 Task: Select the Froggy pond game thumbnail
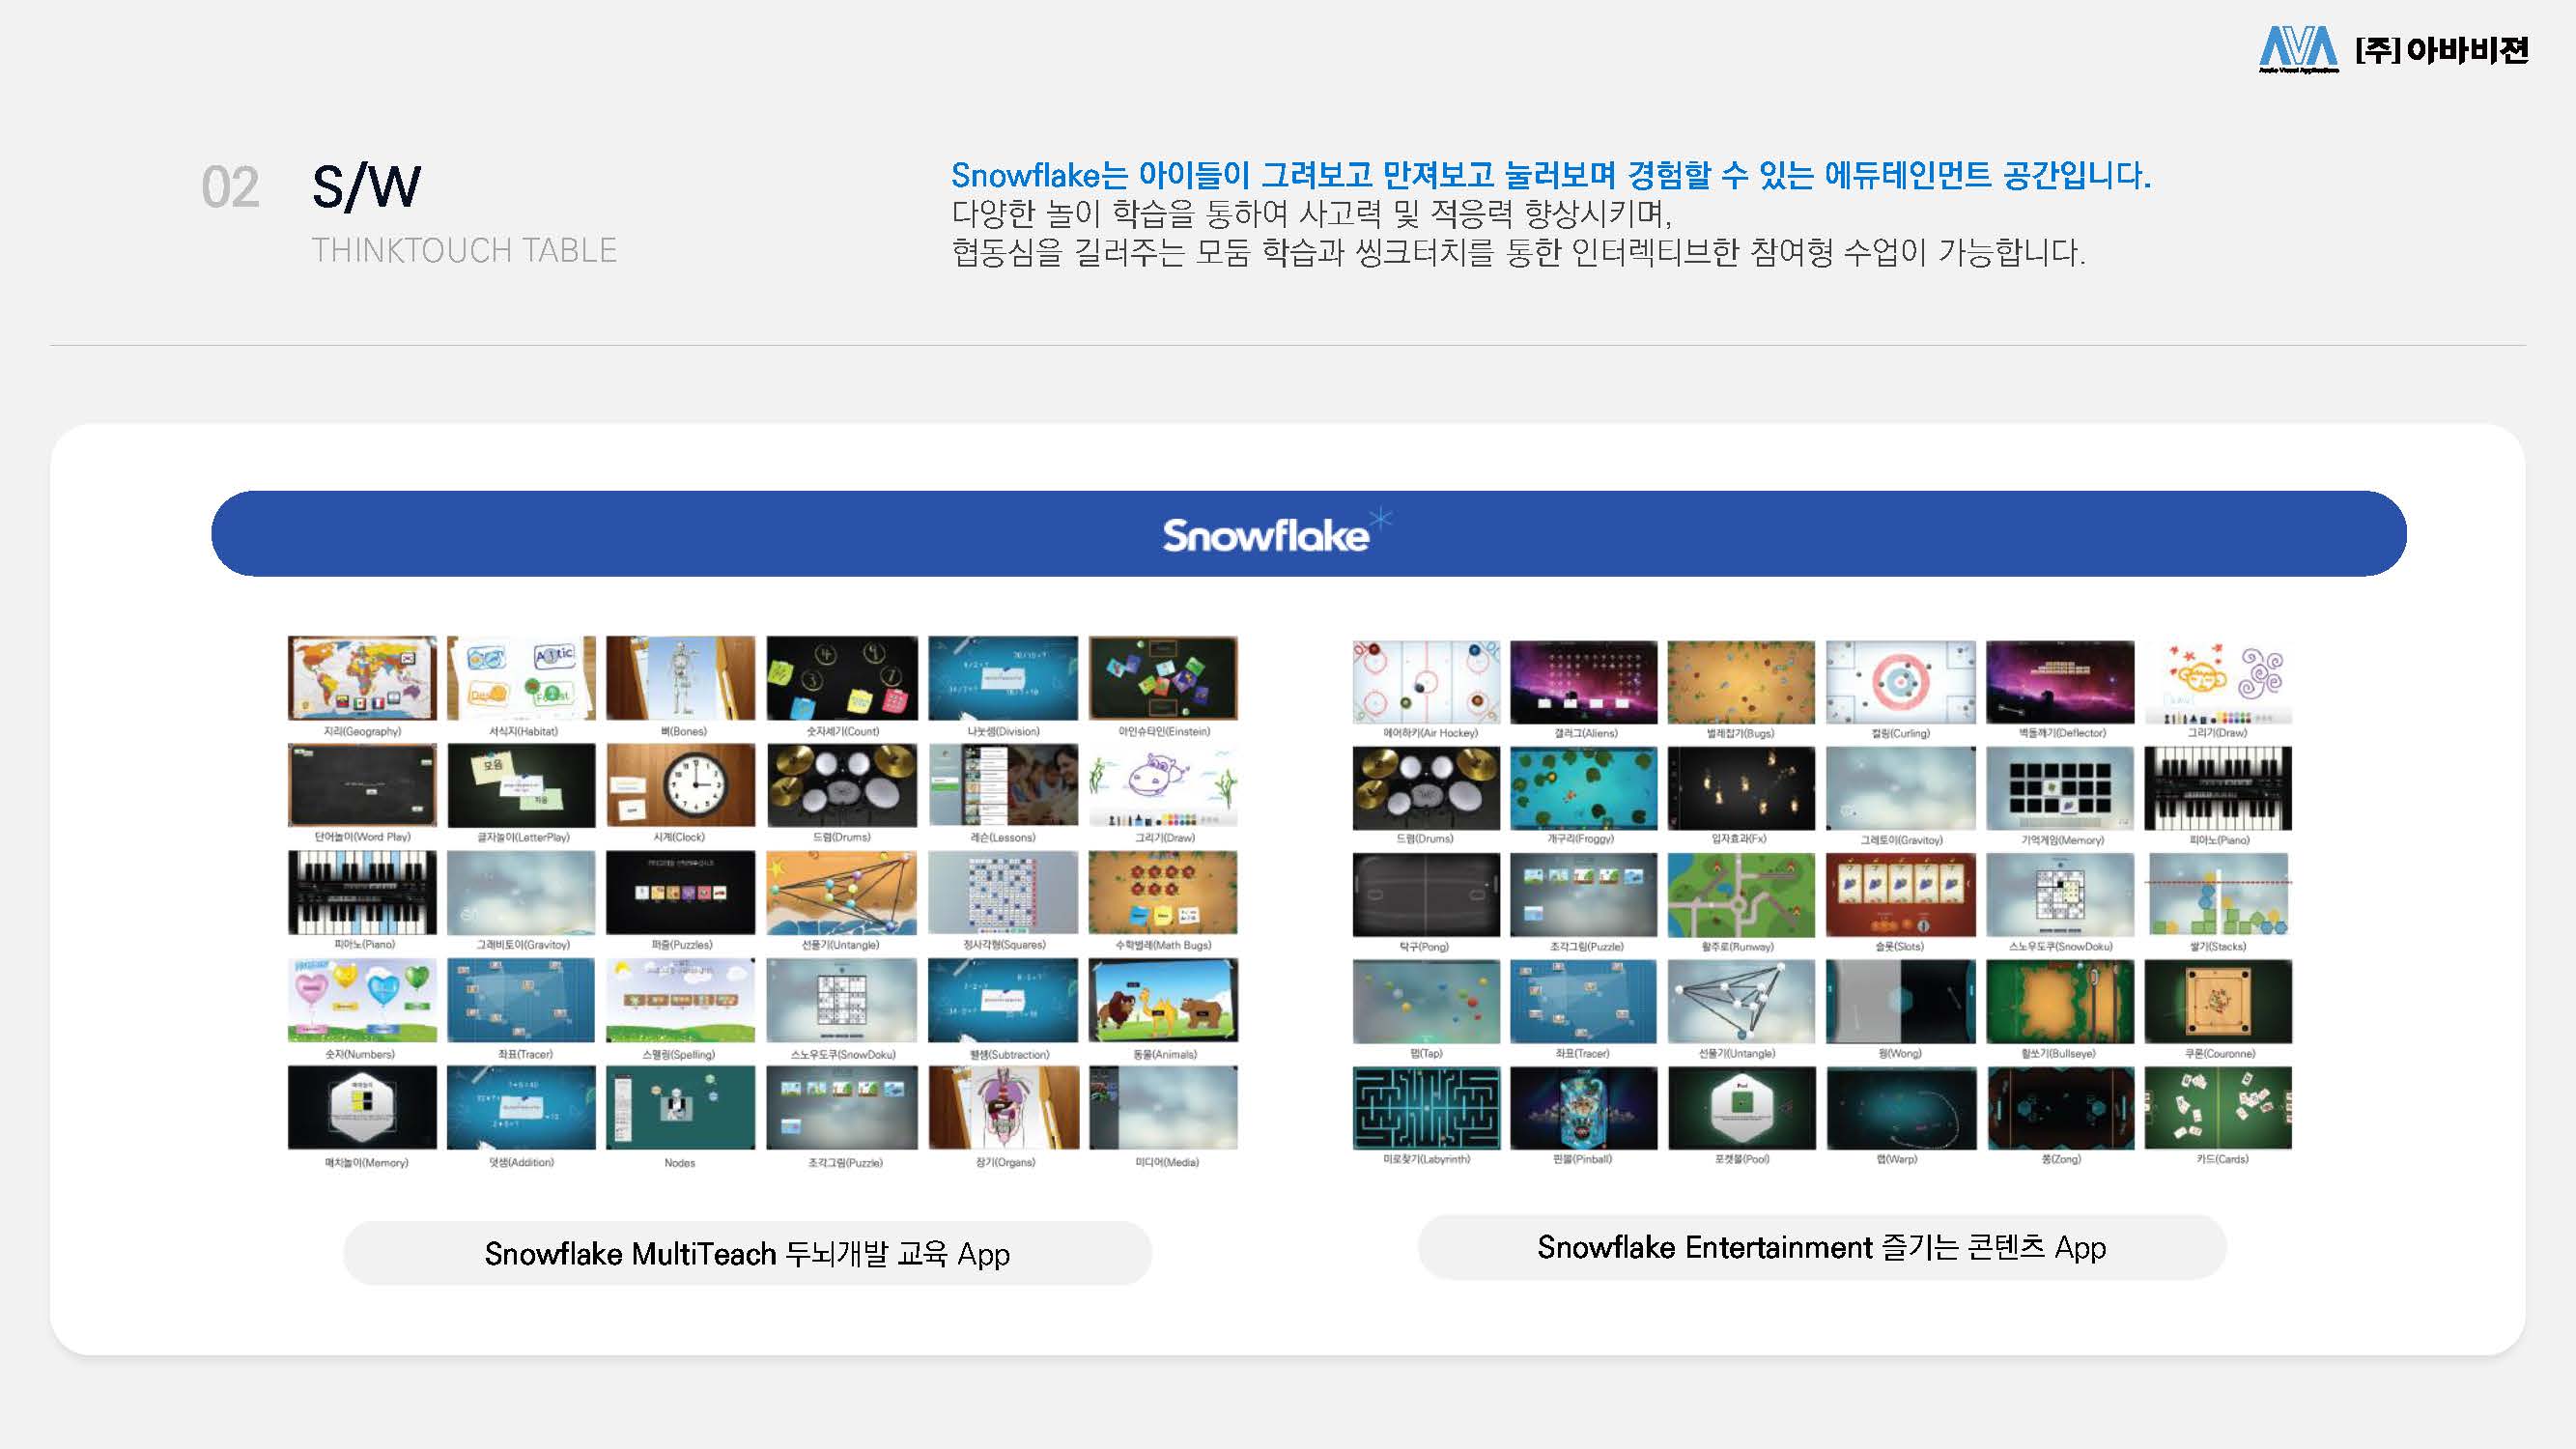click(x=1584, y=788)
